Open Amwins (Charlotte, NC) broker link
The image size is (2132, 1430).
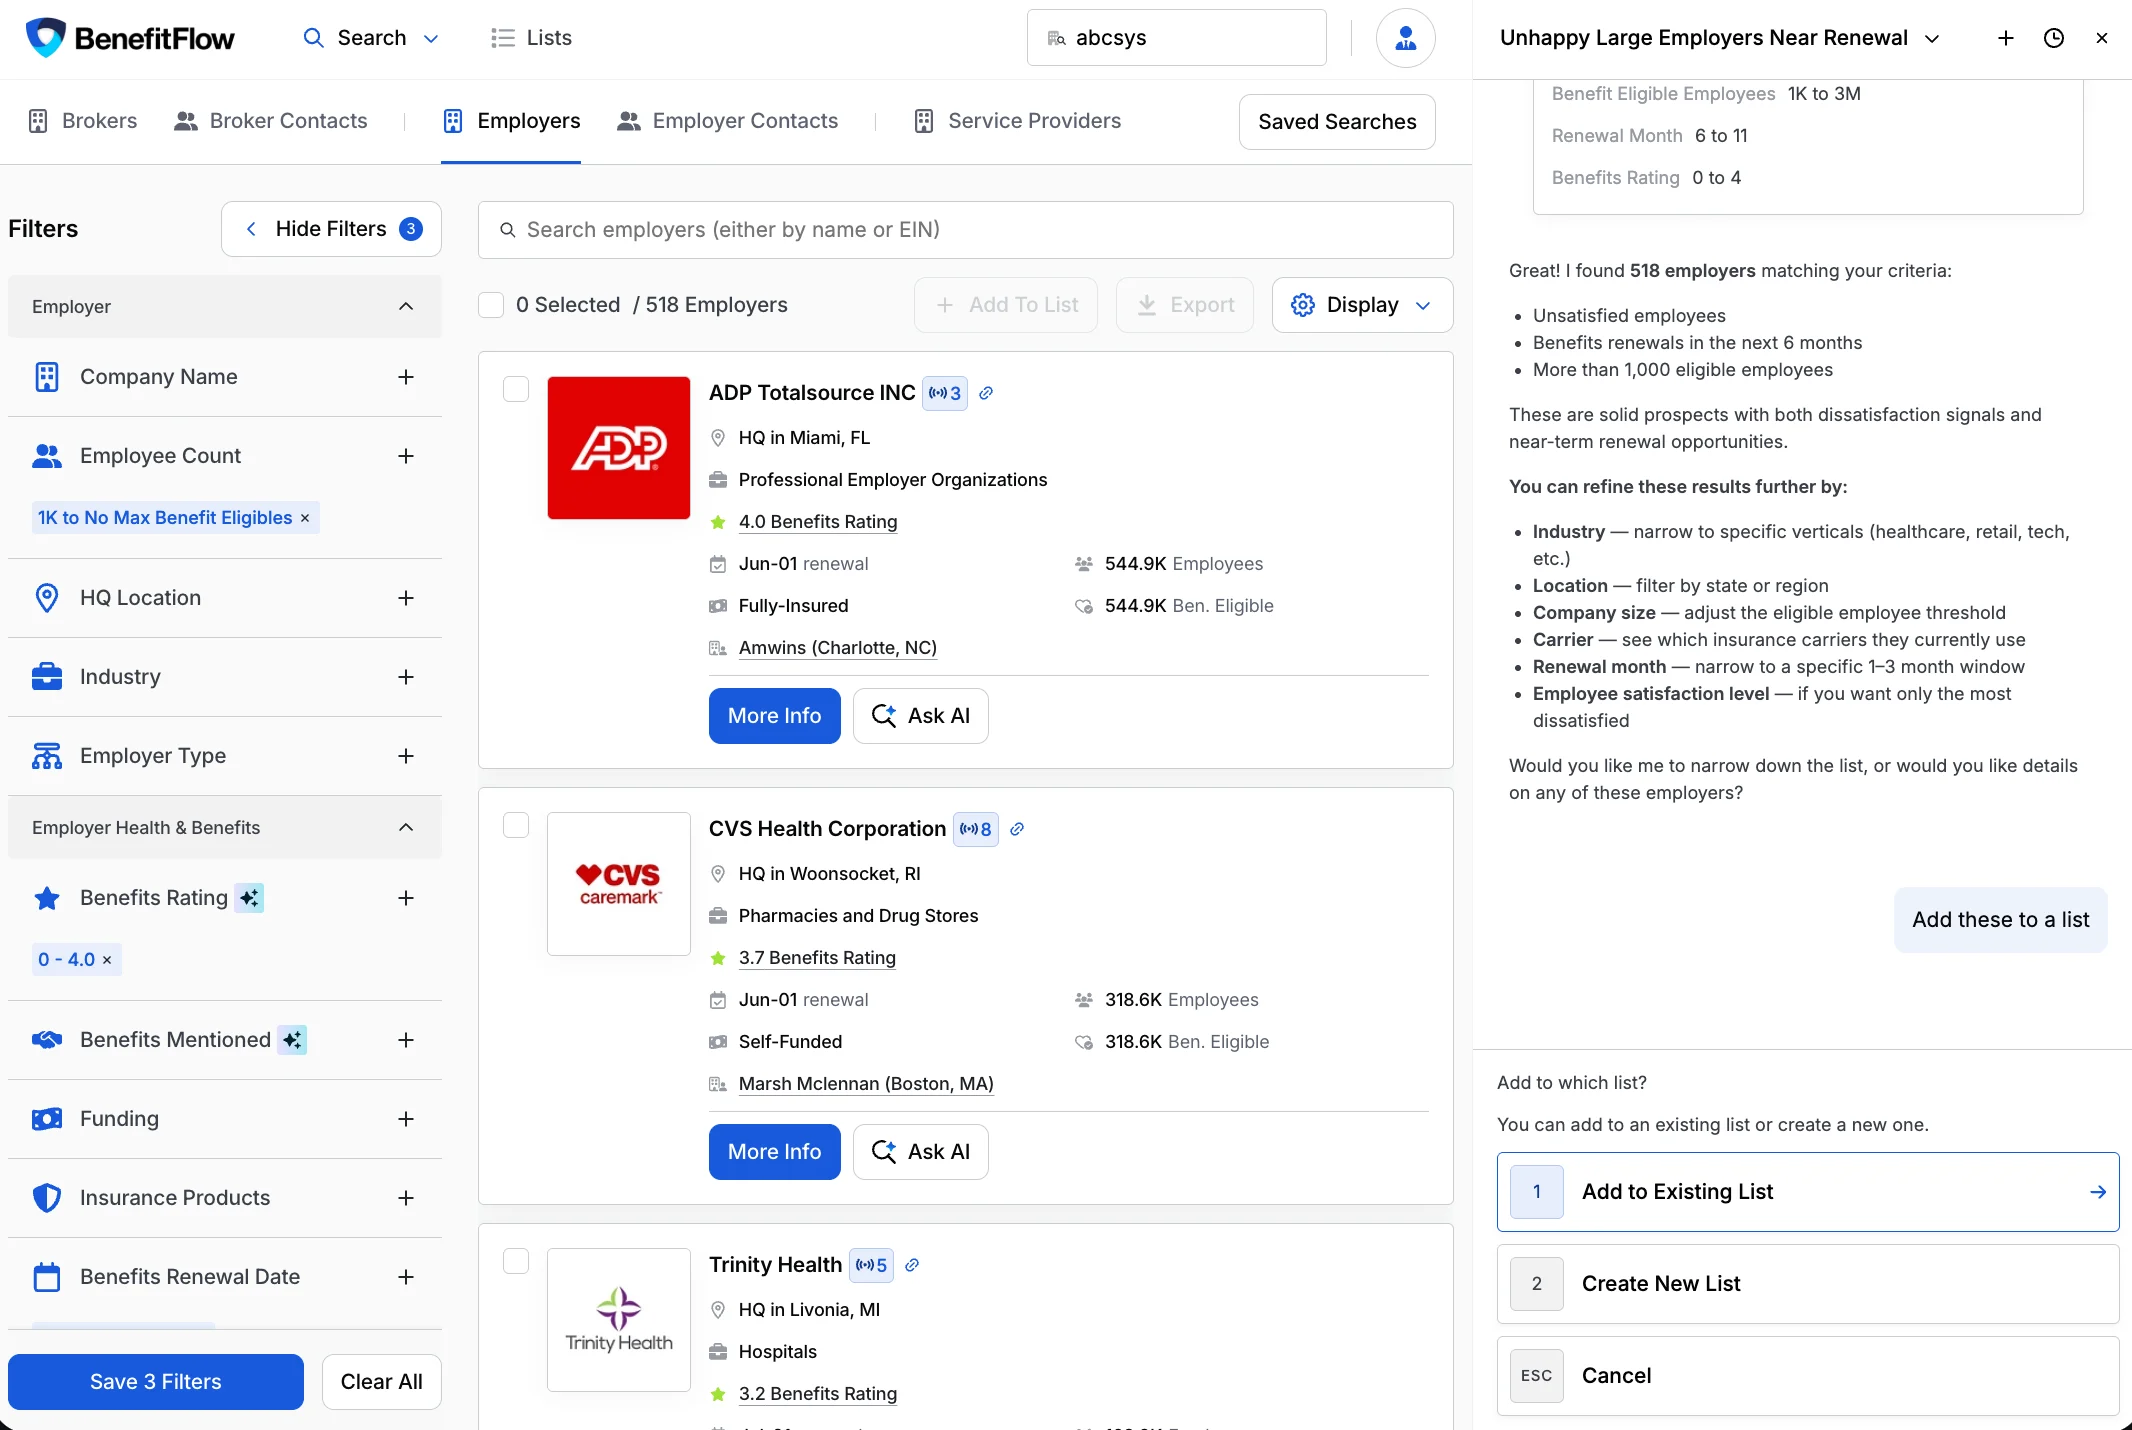(838, 648)
